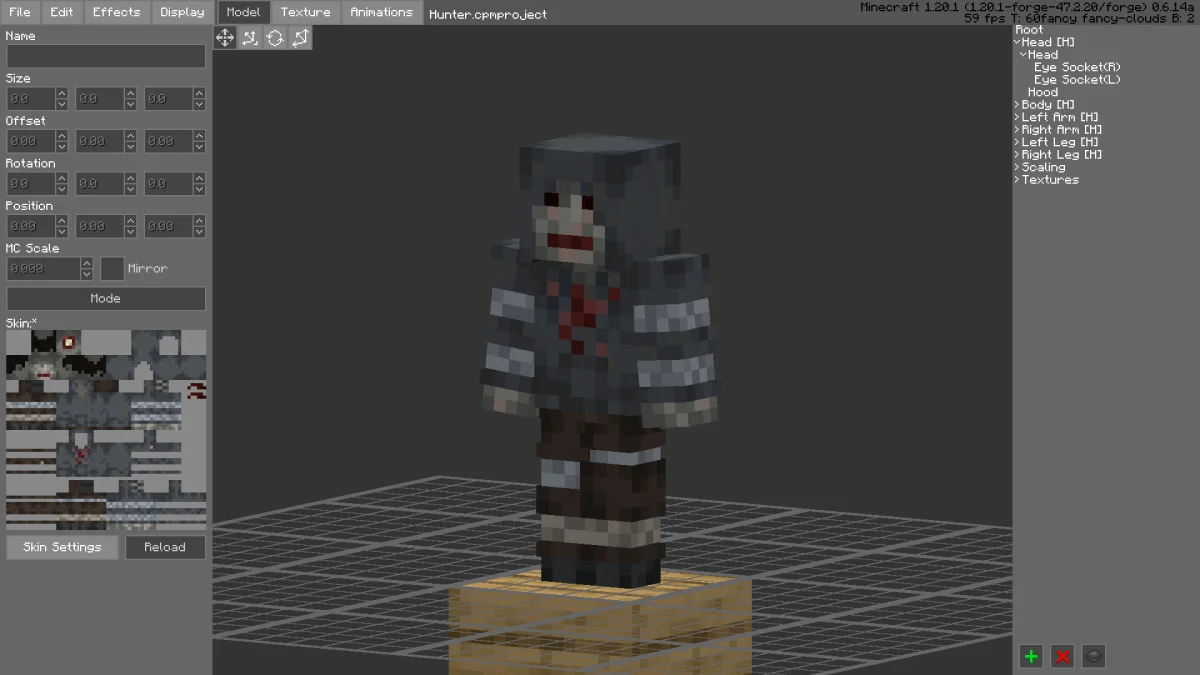Select the resize/scale tool icon in viewport toolbar
Image resolution: width=1200 pixels, height=675 pixels.
250,38
